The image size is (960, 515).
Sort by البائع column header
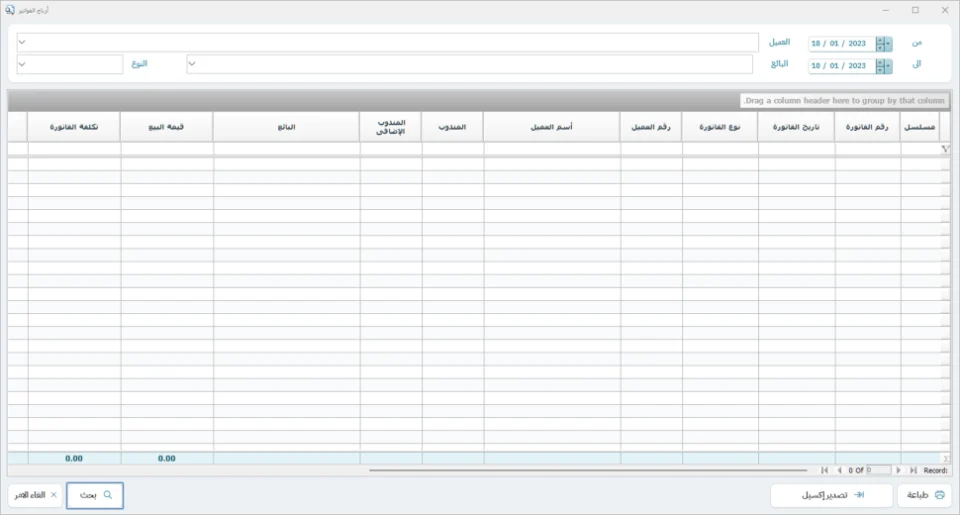287,127
